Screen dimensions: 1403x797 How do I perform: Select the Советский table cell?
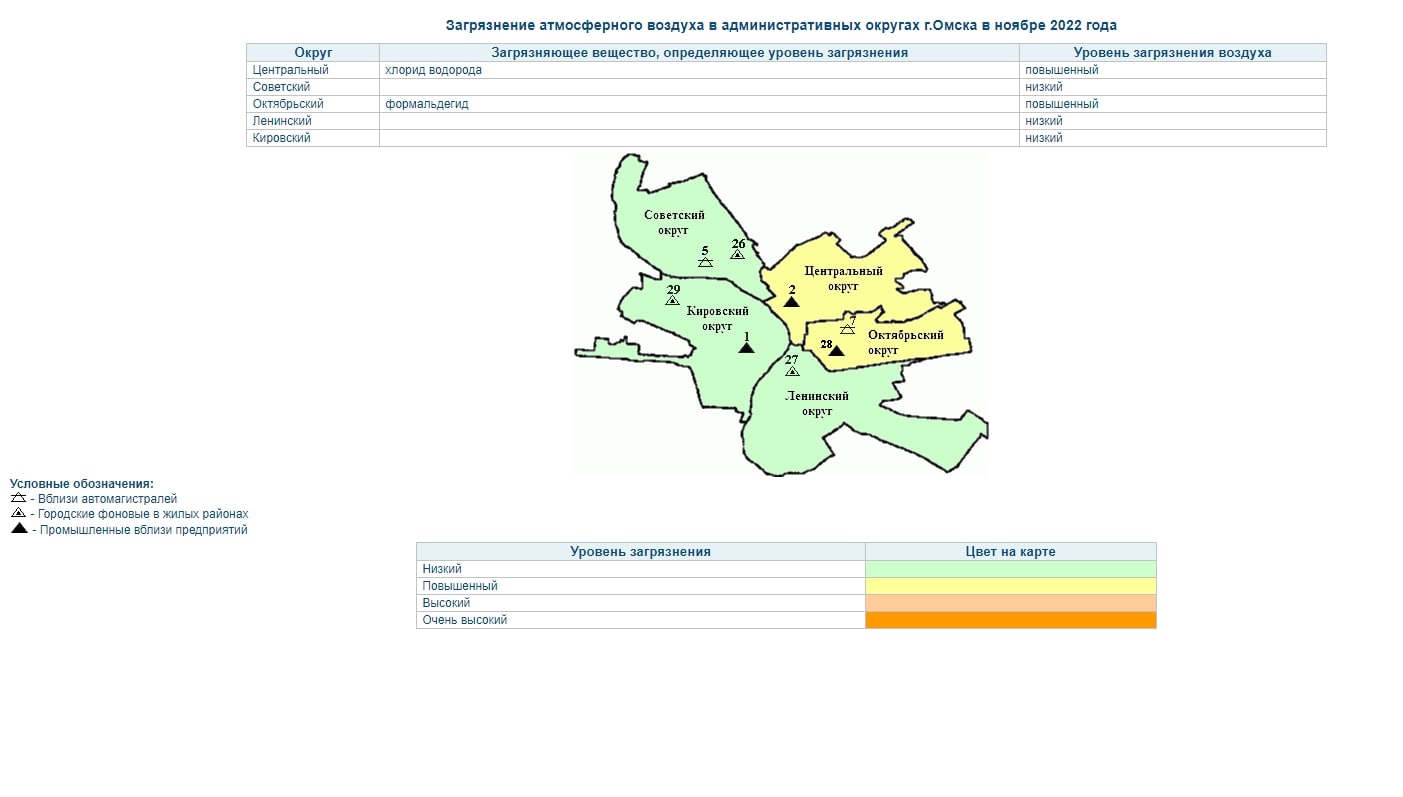pyautogui.click(x=313, y=87)
